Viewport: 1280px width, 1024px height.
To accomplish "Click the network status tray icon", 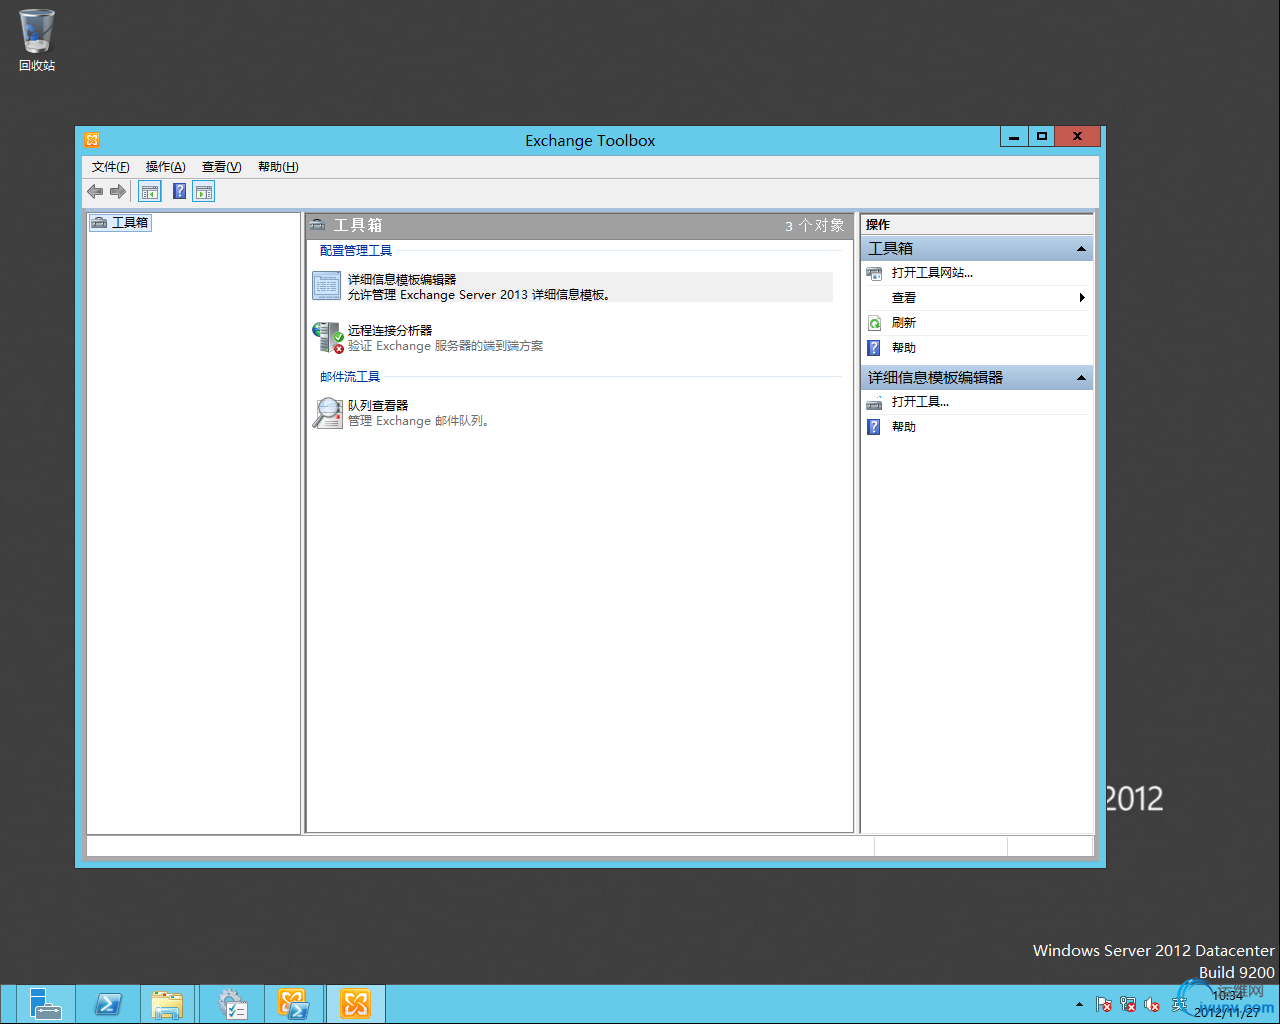I will pyautogui.click(x=1128, y=1004).
